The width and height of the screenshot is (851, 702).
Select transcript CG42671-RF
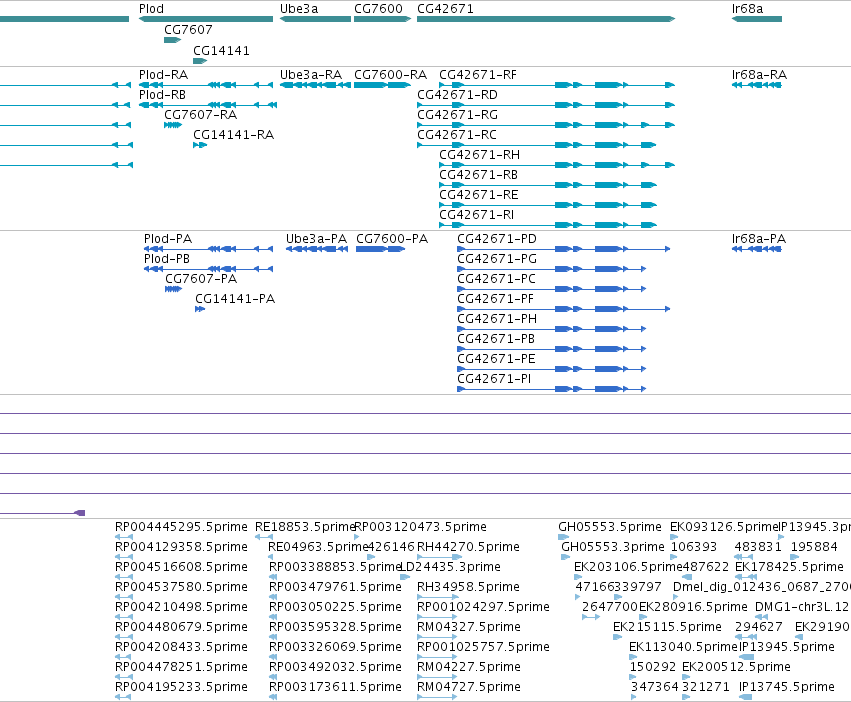coord(557,85)
